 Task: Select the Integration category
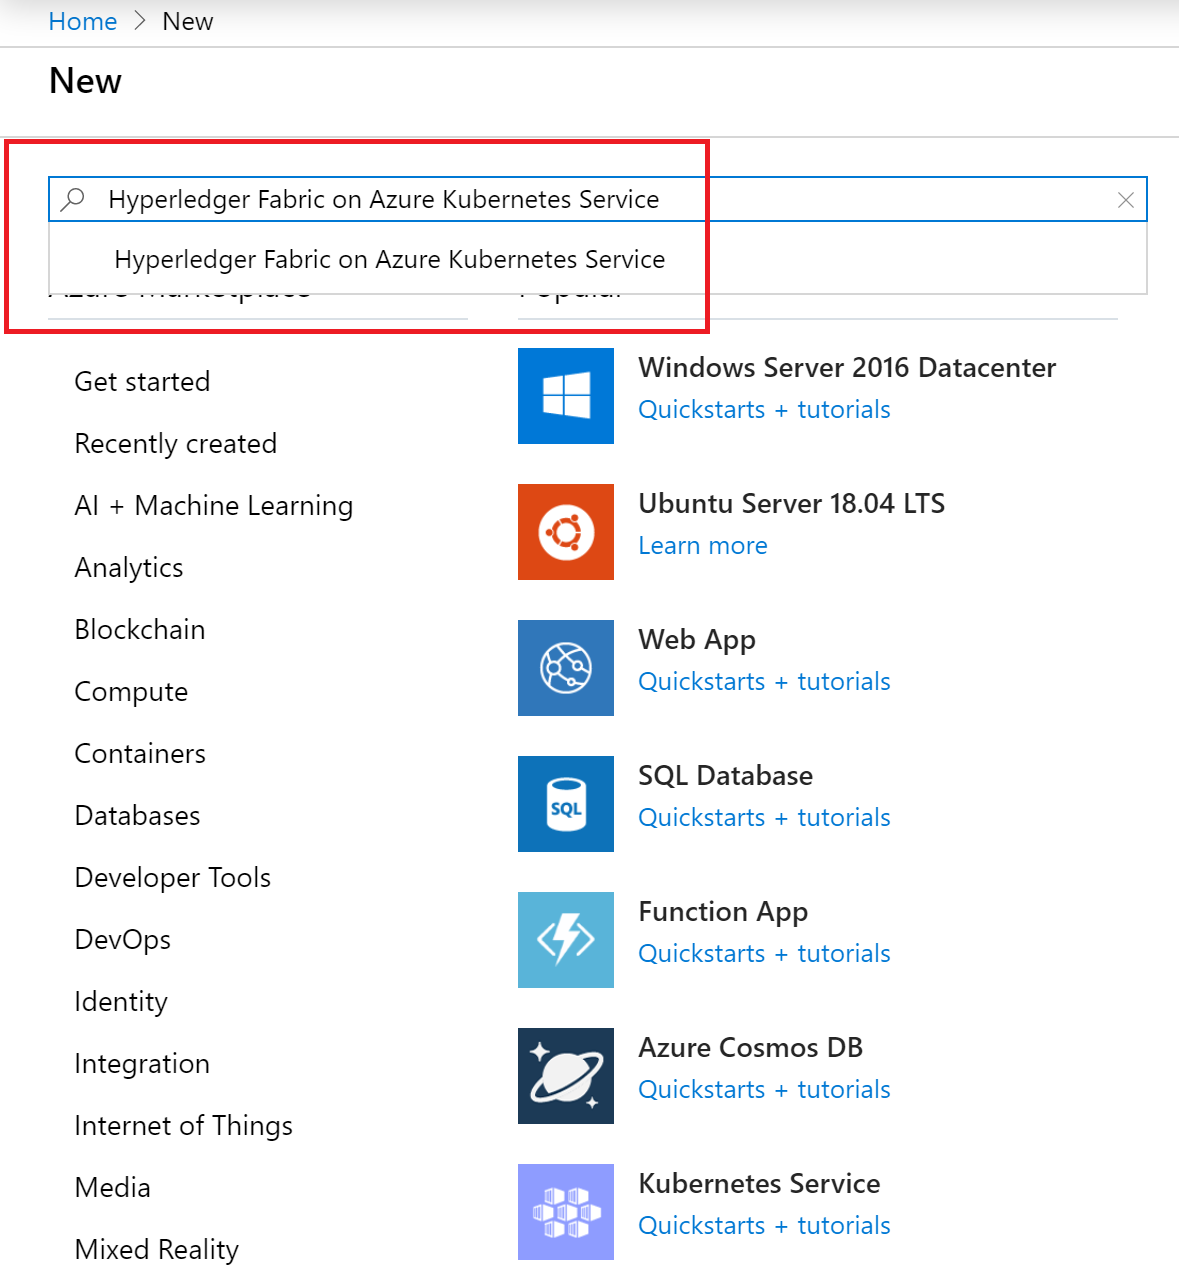[x=142, y=1064]
